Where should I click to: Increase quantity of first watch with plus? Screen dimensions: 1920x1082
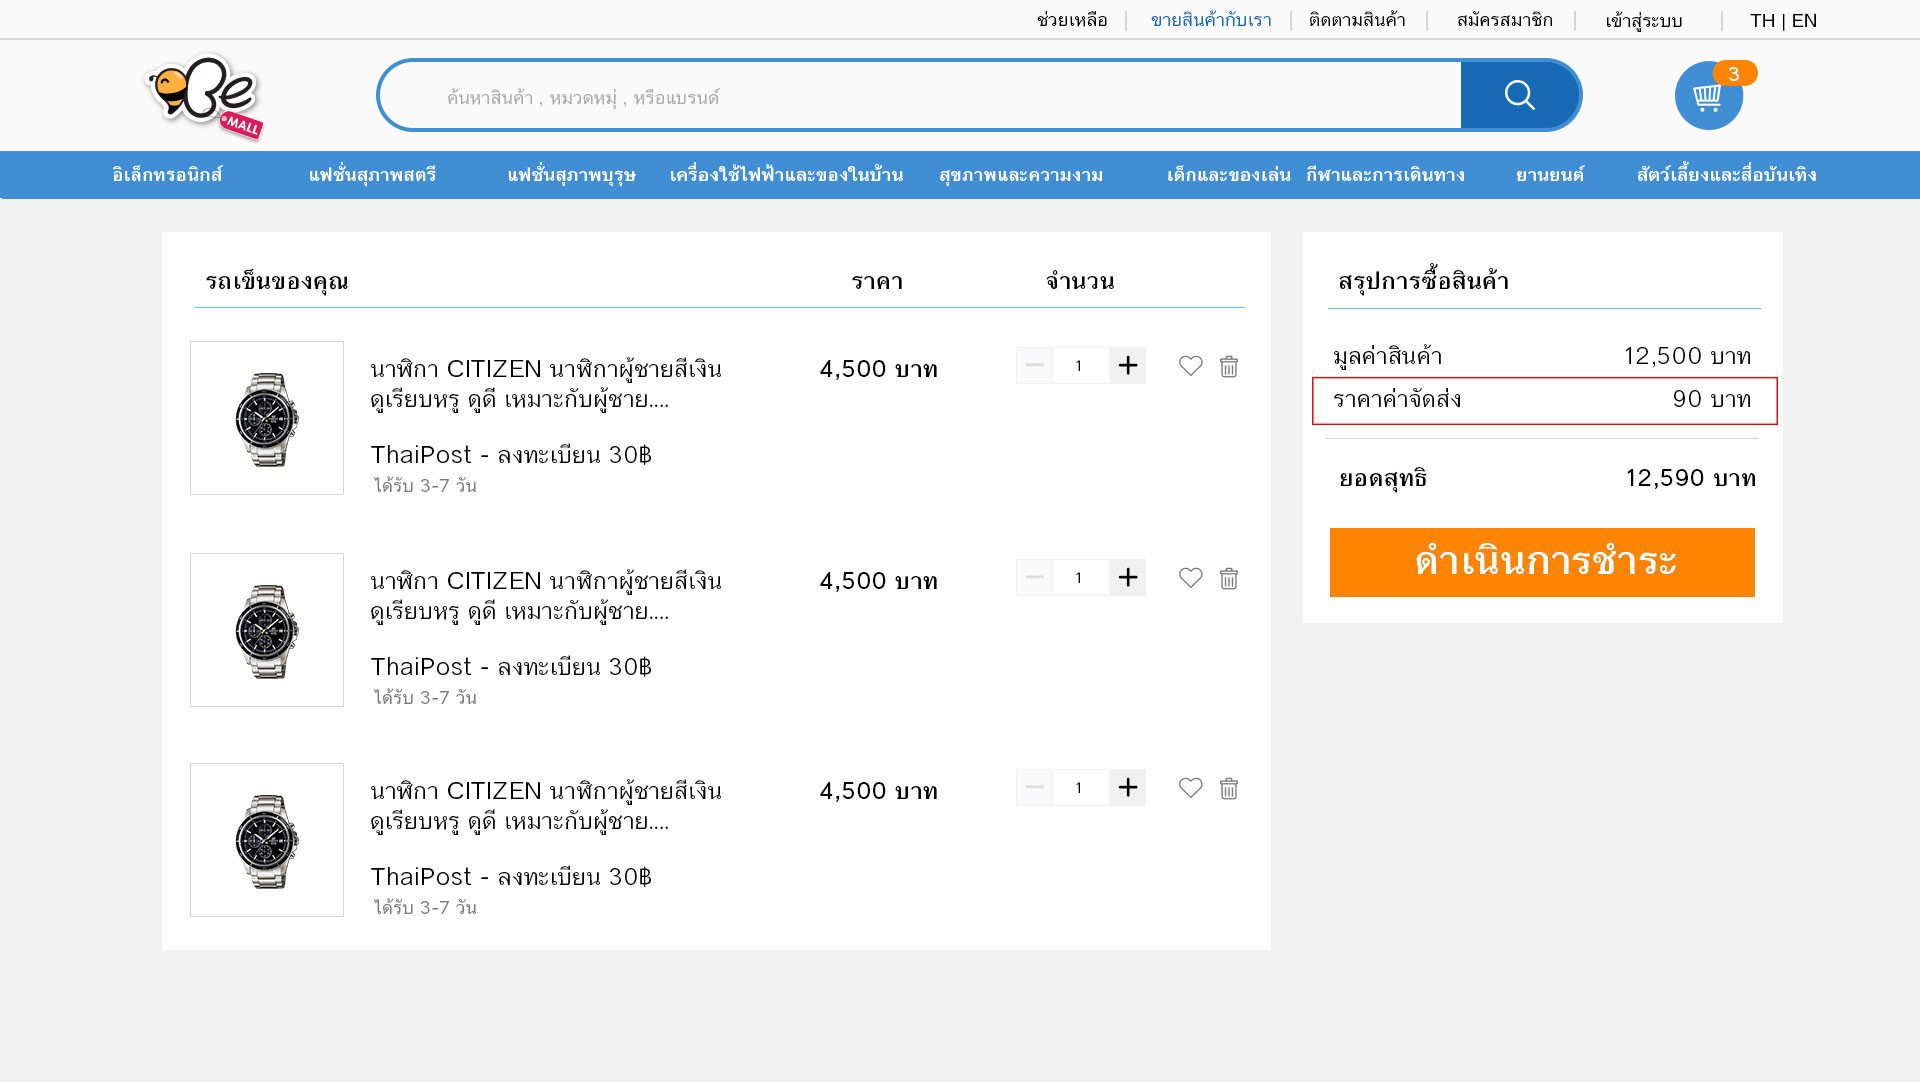(x=1128, y=366)
